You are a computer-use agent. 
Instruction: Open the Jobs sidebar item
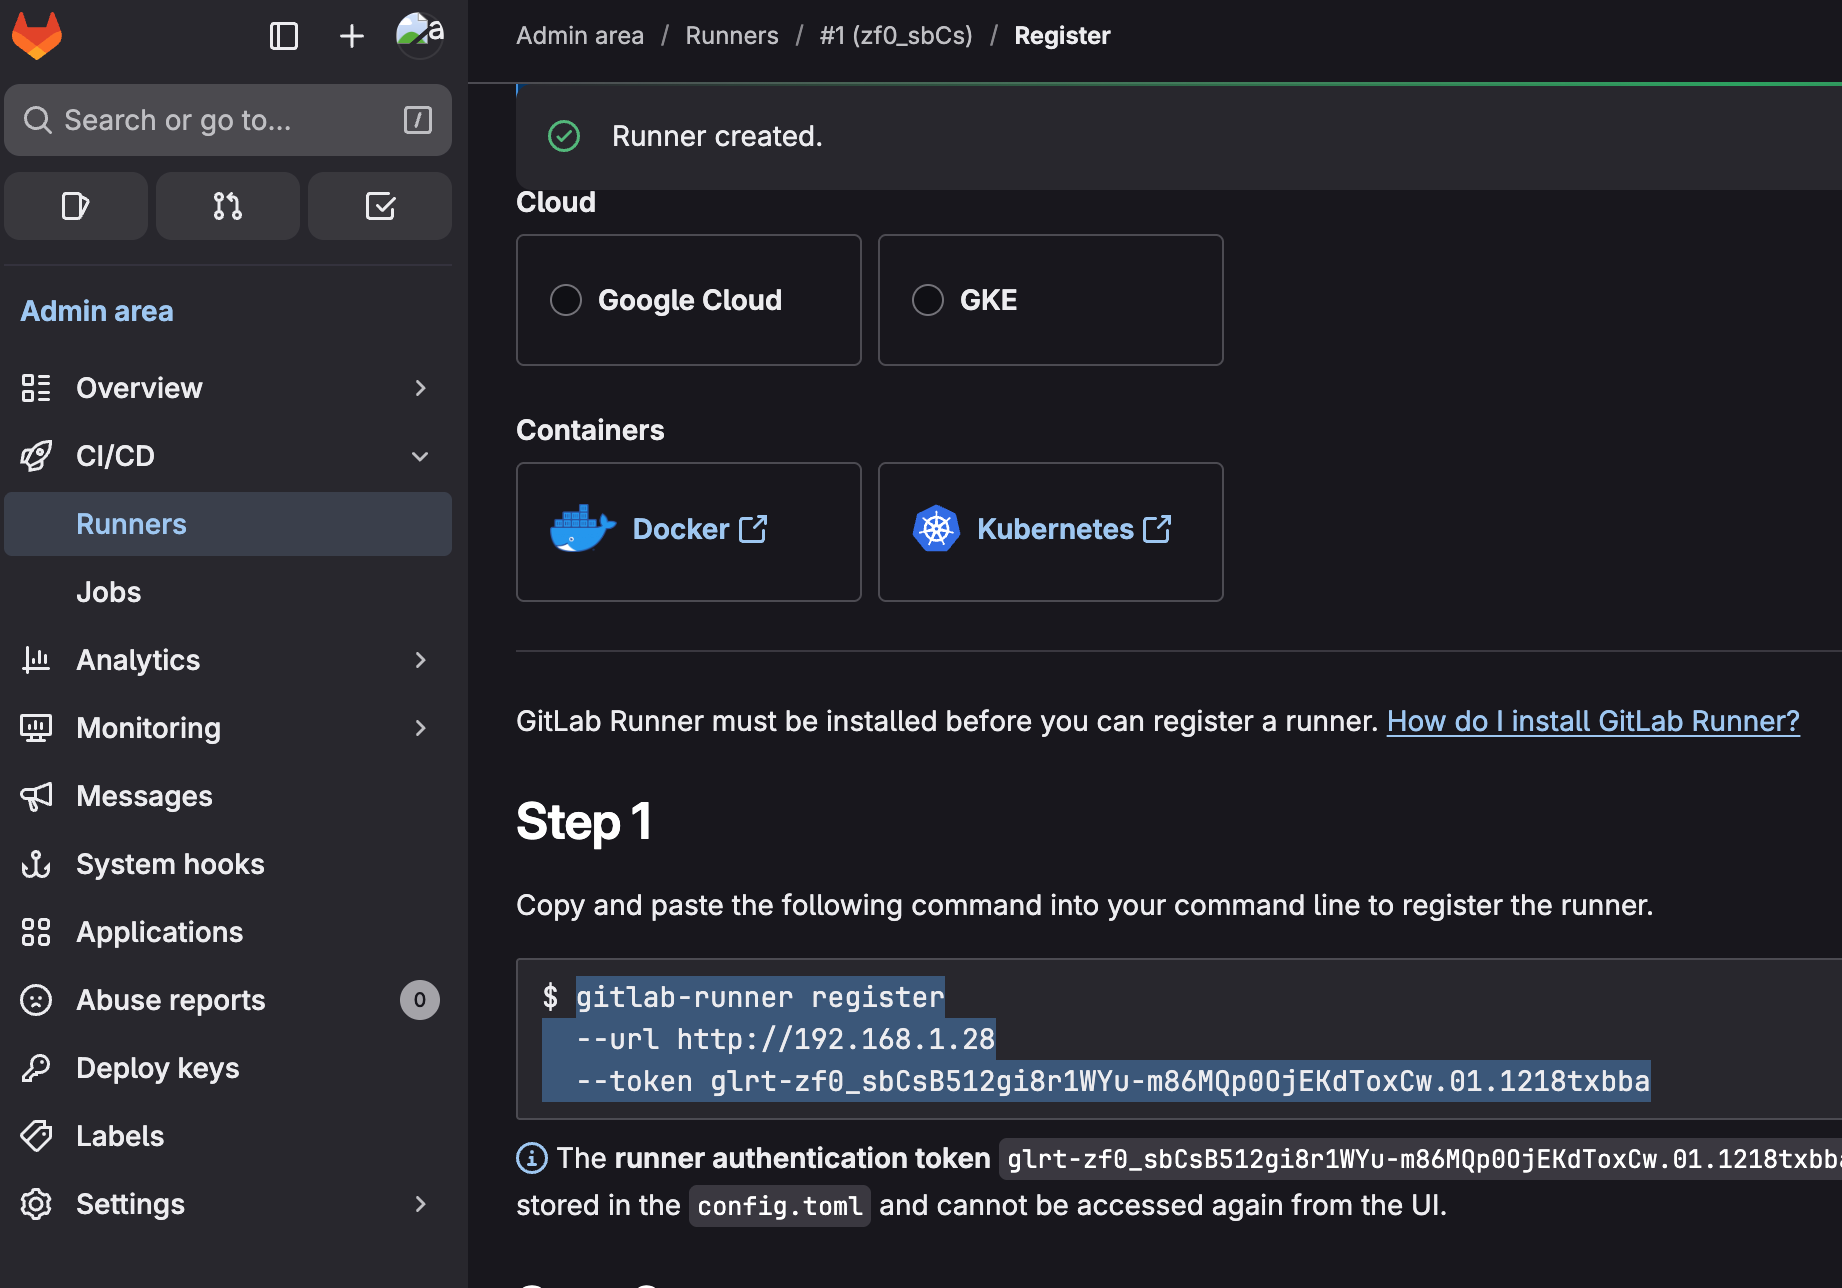[x=228, y=592]
